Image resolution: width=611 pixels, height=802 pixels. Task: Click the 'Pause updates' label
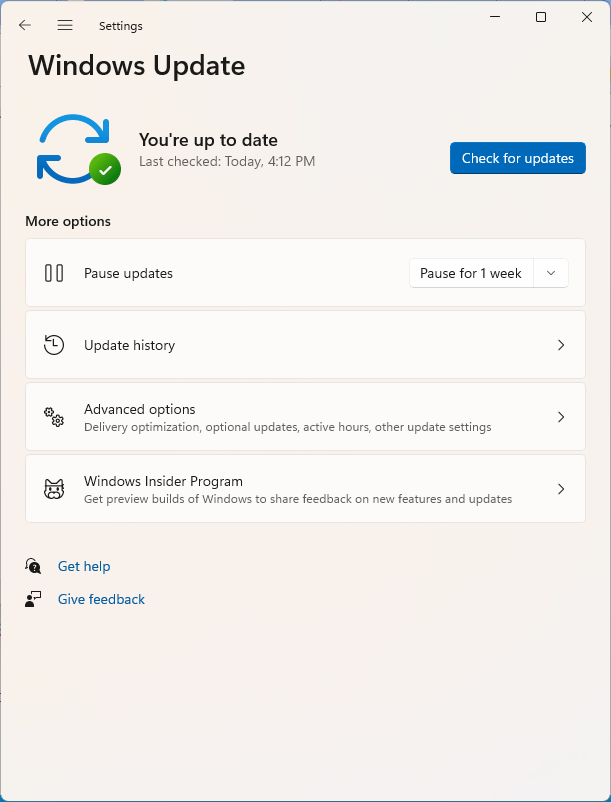point(128,273)
